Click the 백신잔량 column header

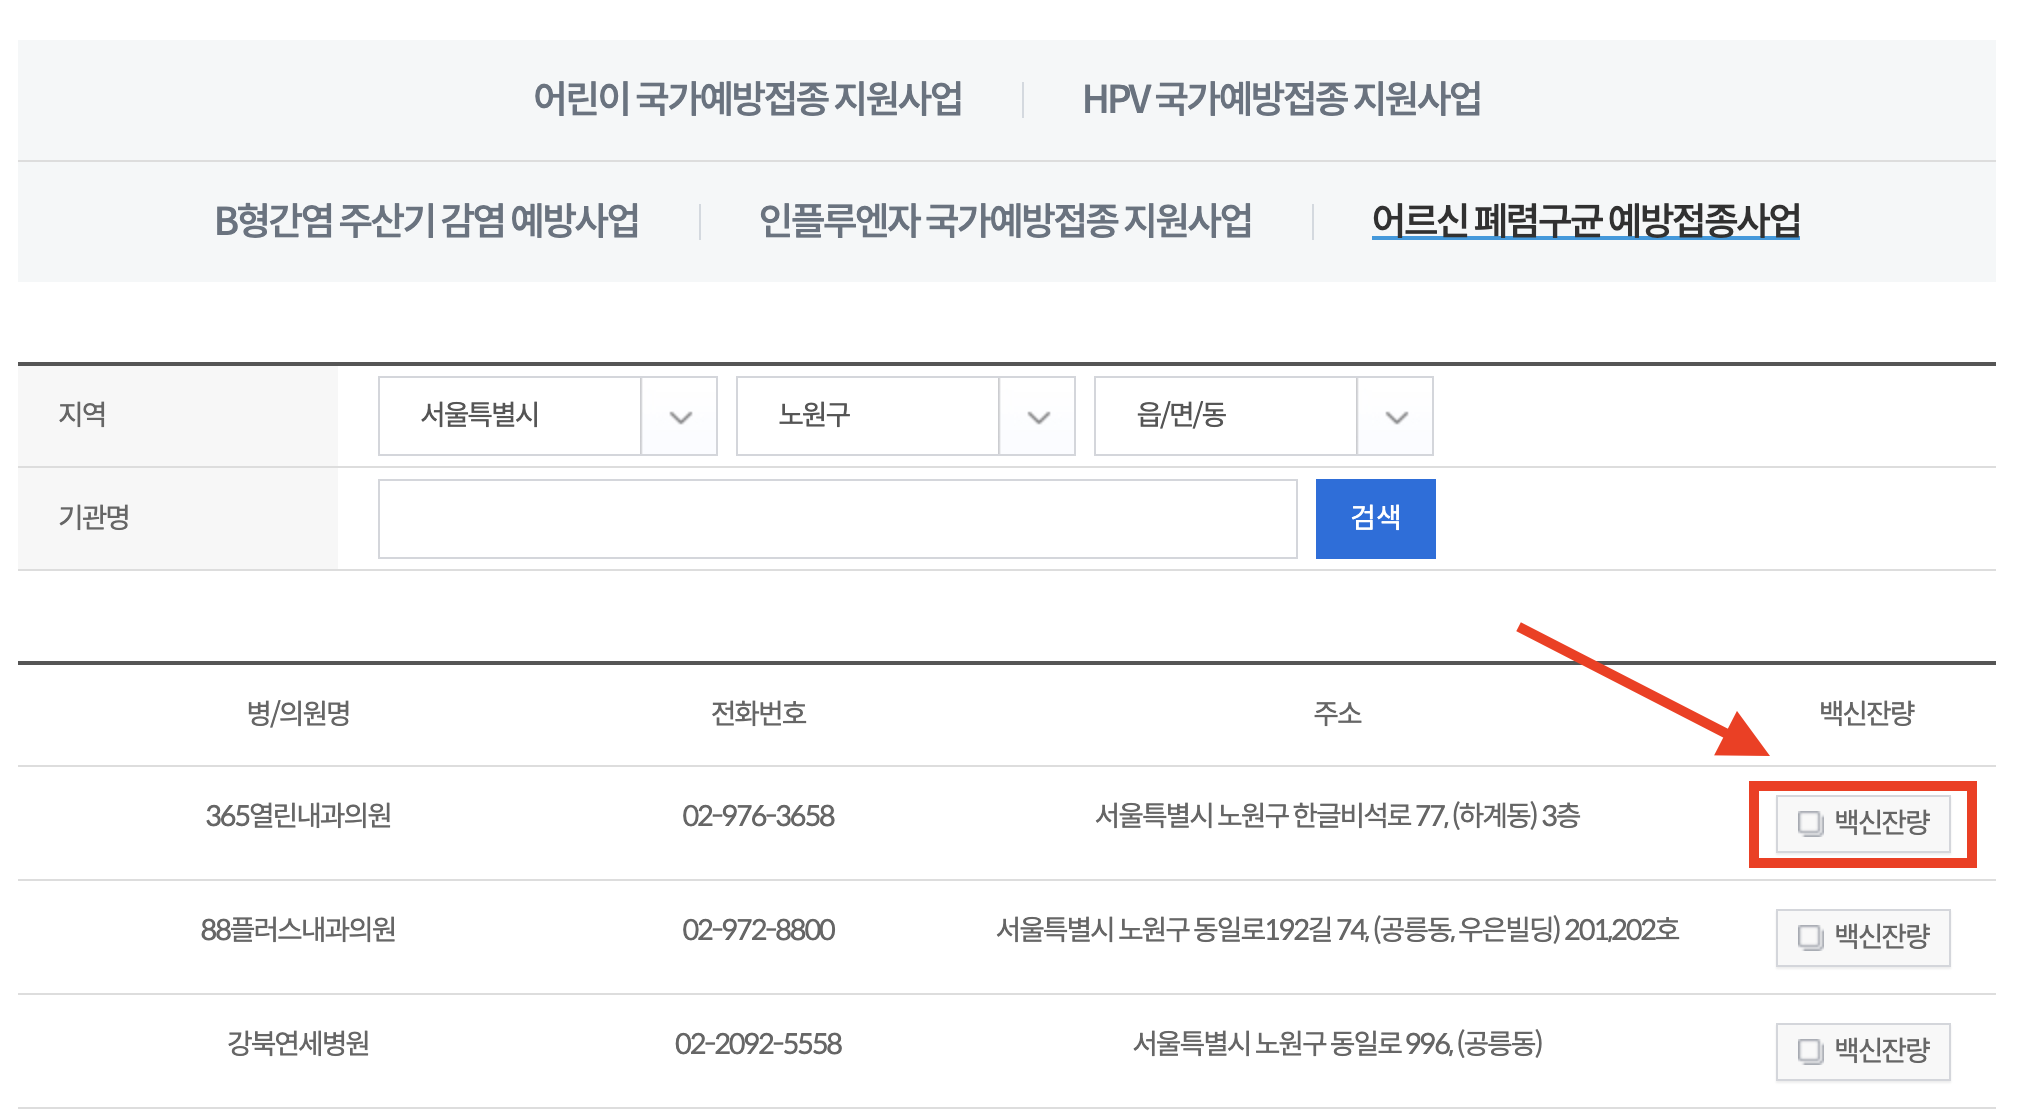pos(1866,713)
